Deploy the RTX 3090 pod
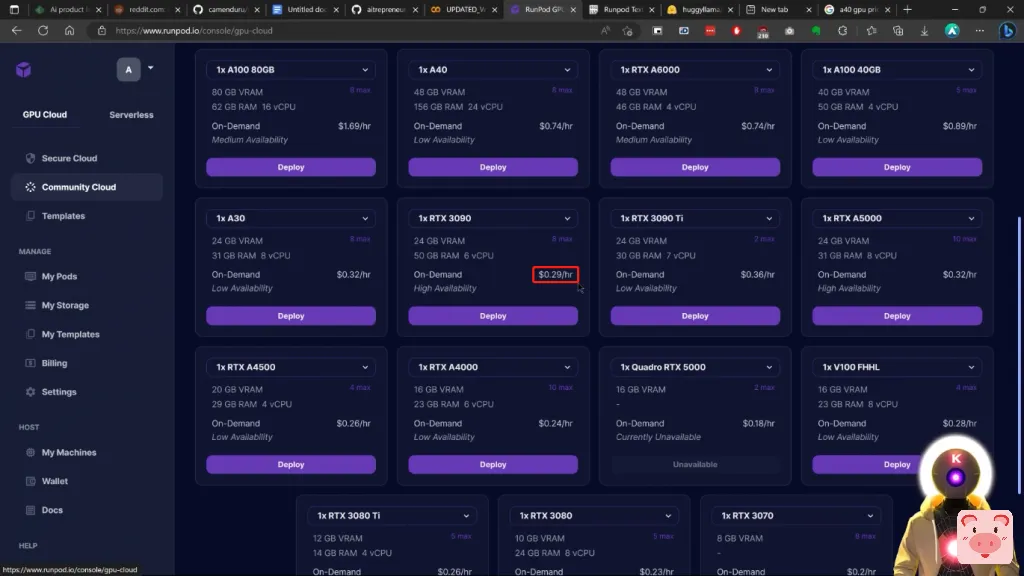Image resolution: width=1024 pixels, height=576 pixels. (493, 316)
